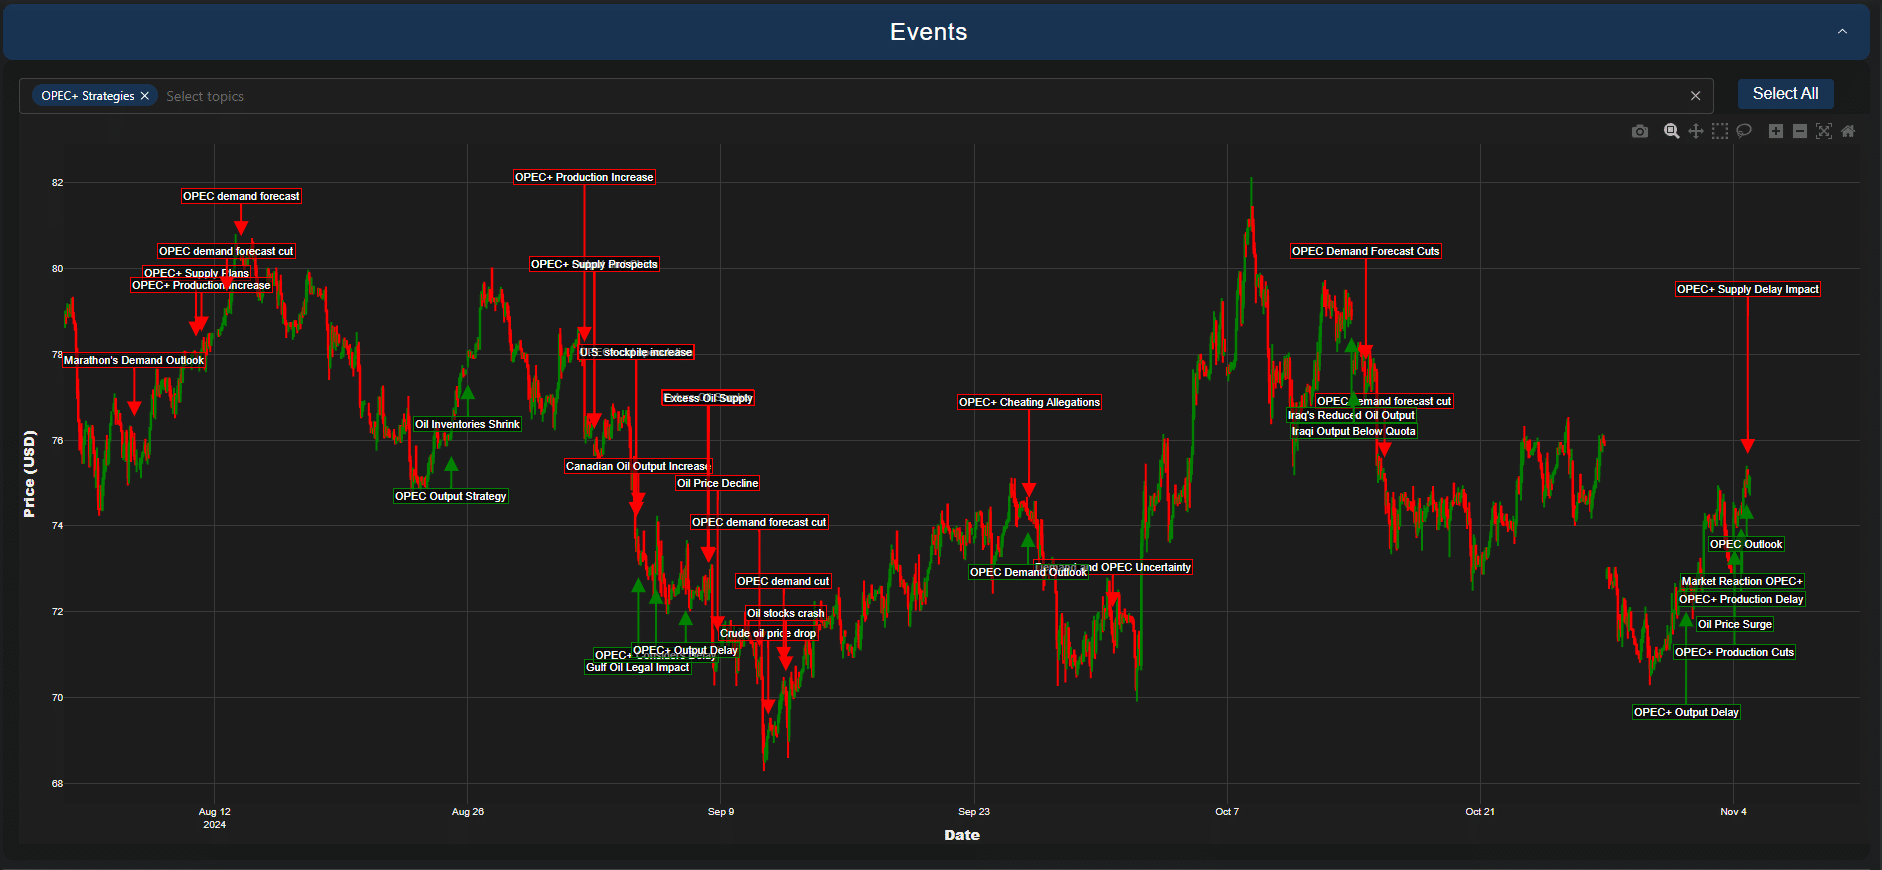Click the OPEC+ Supply Plans annotation
The height and width of the screenshot is (870, 1882).
tap(197, 273)
